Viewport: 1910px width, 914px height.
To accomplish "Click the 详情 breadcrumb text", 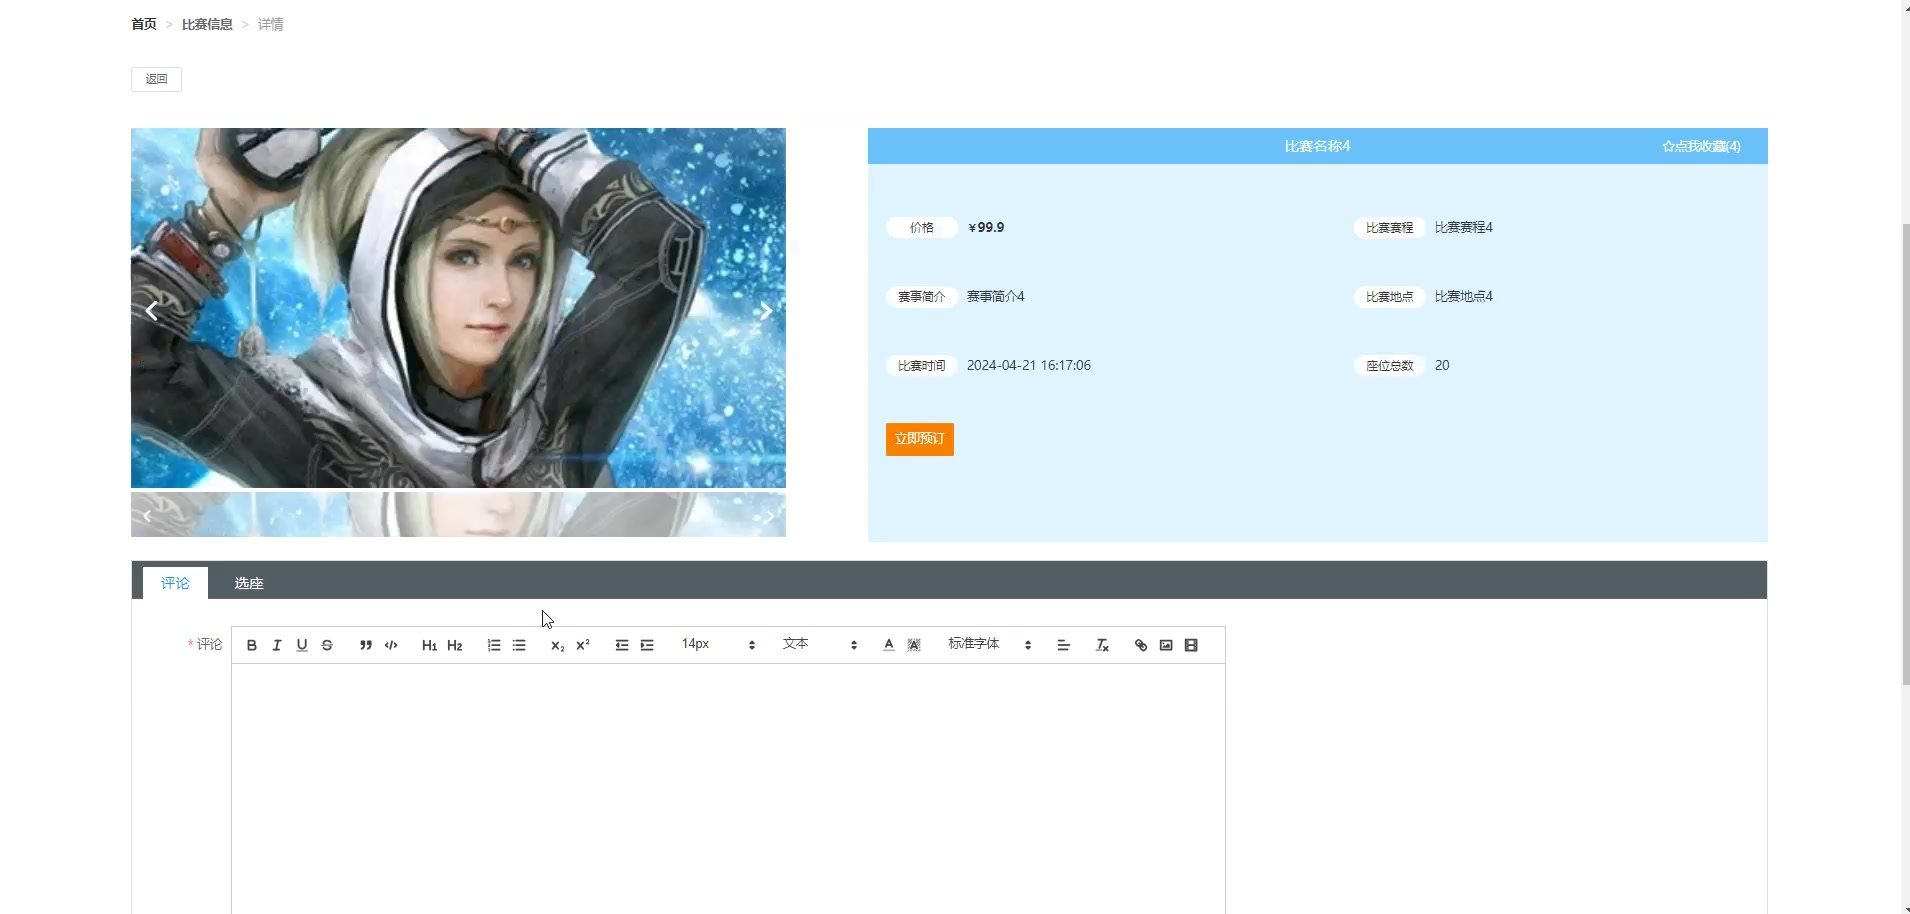I will [x=271, y=24].
